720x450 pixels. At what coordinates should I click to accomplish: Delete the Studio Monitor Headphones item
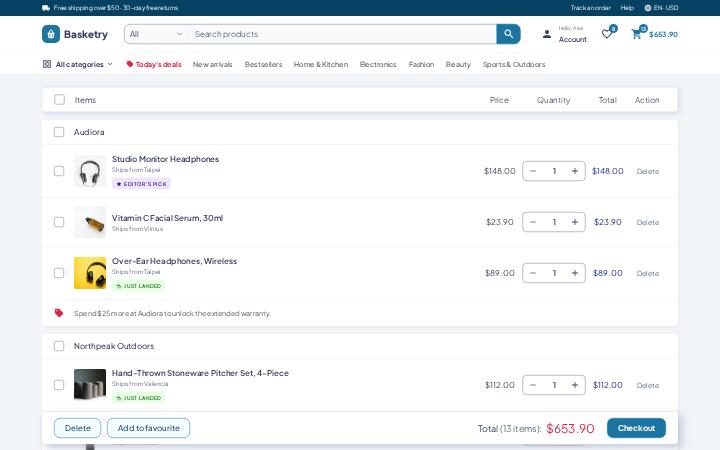pyautogui.click(x=647, y=171)
